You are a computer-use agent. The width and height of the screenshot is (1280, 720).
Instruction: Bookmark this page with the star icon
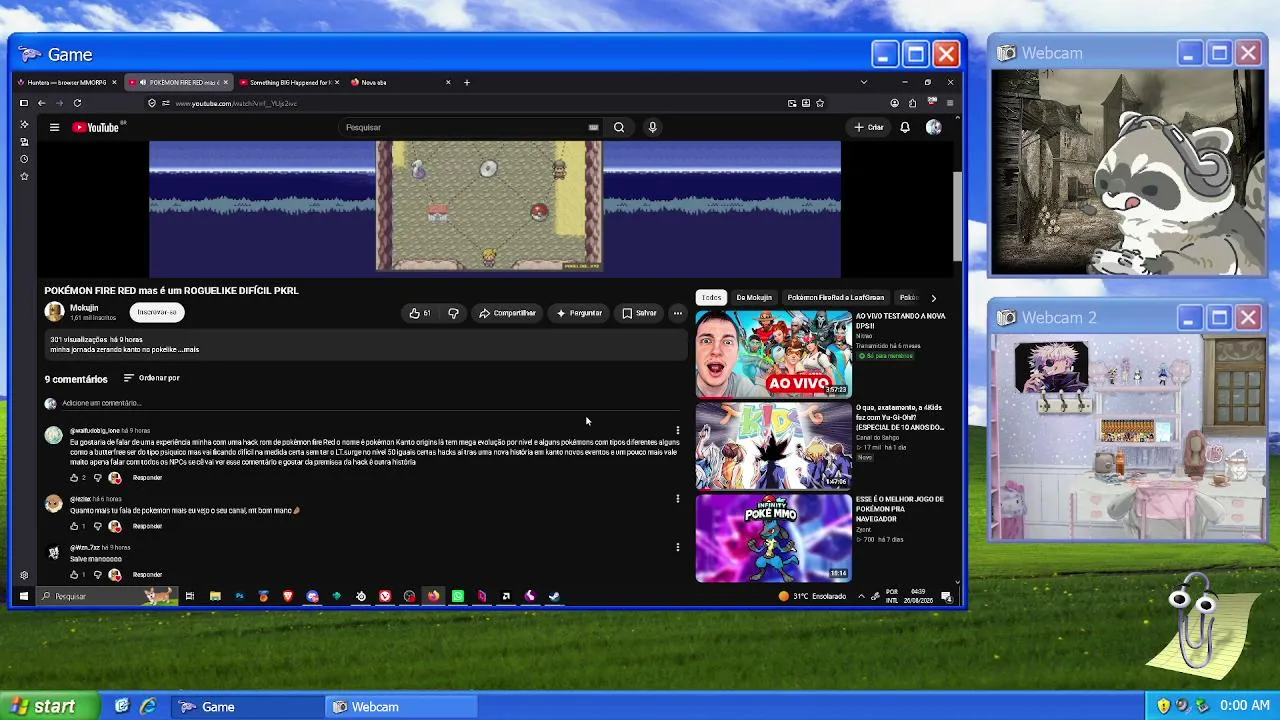coord(820,103)
